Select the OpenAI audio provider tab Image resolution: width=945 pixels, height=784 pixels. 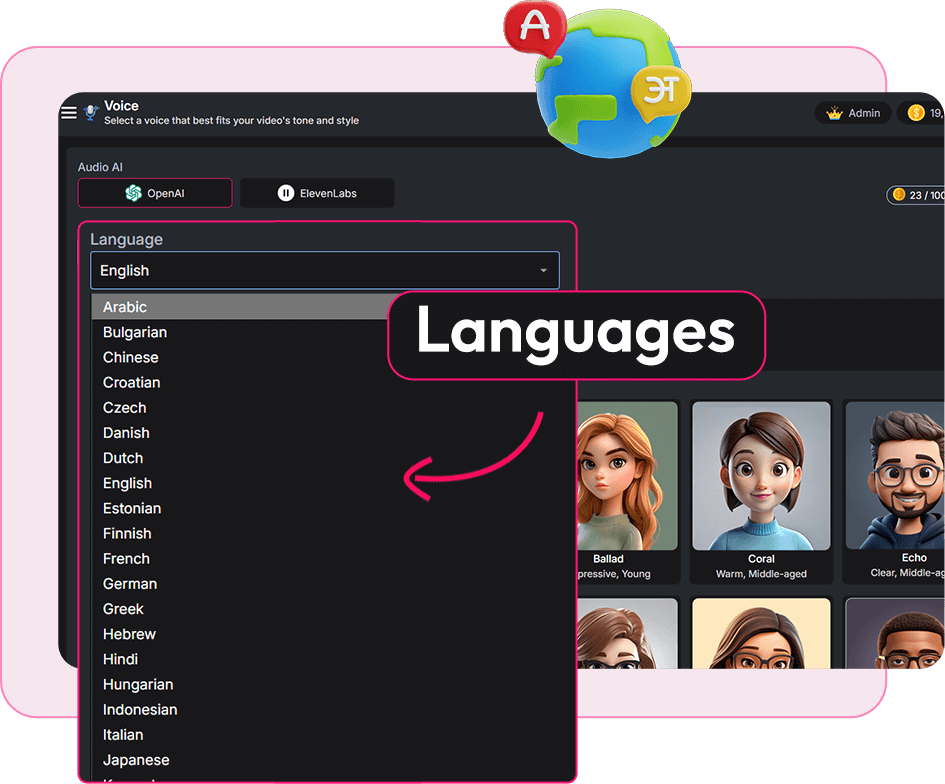[x=155, y=193]
